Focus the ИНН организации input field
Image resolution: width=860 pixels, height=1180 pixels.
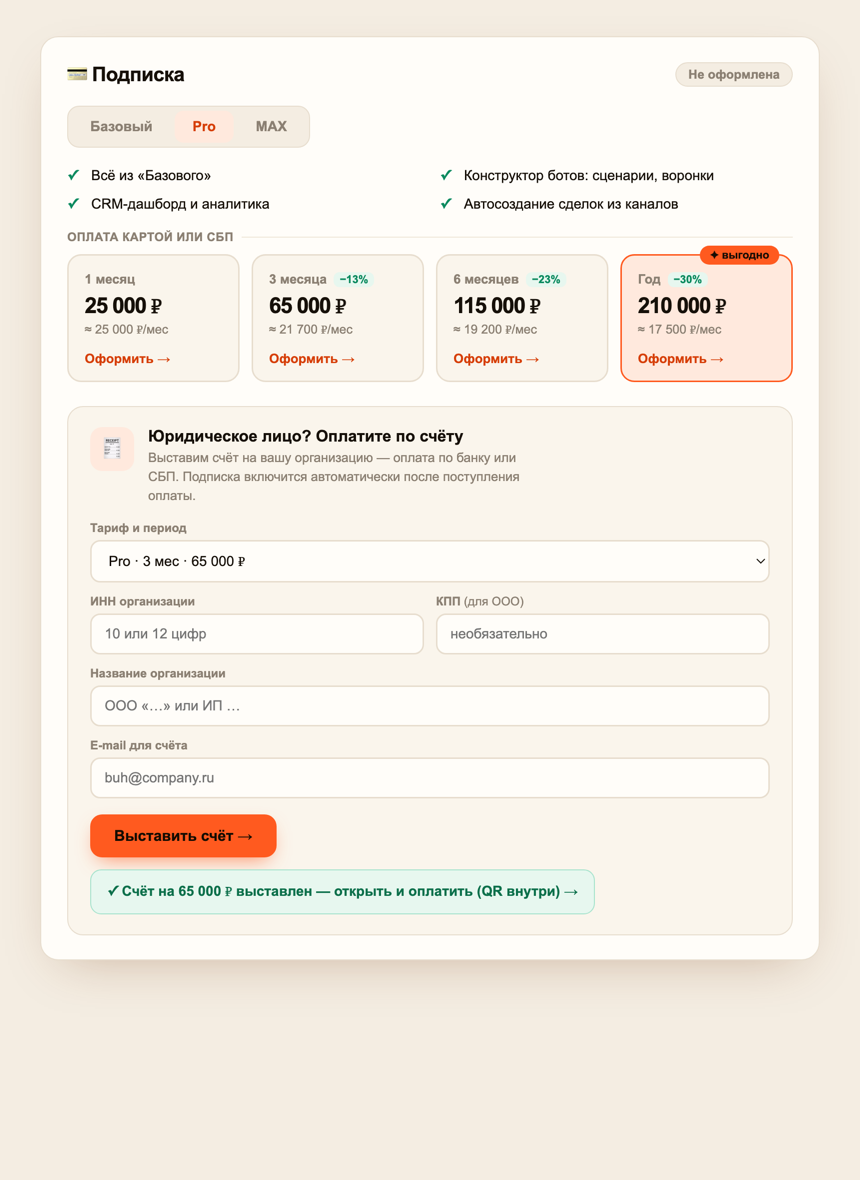tap(257, 634)
